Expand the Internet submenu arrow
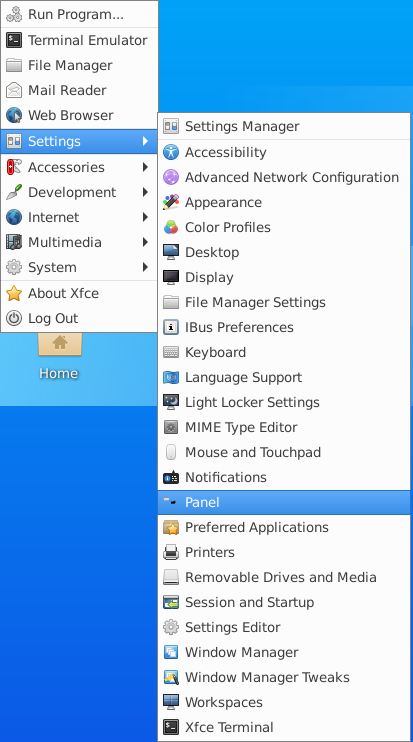 145,217
